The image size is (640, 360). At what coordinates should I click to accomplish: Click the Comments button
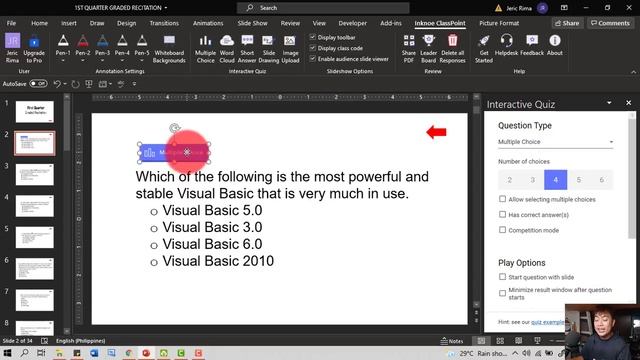click(610, 23)
